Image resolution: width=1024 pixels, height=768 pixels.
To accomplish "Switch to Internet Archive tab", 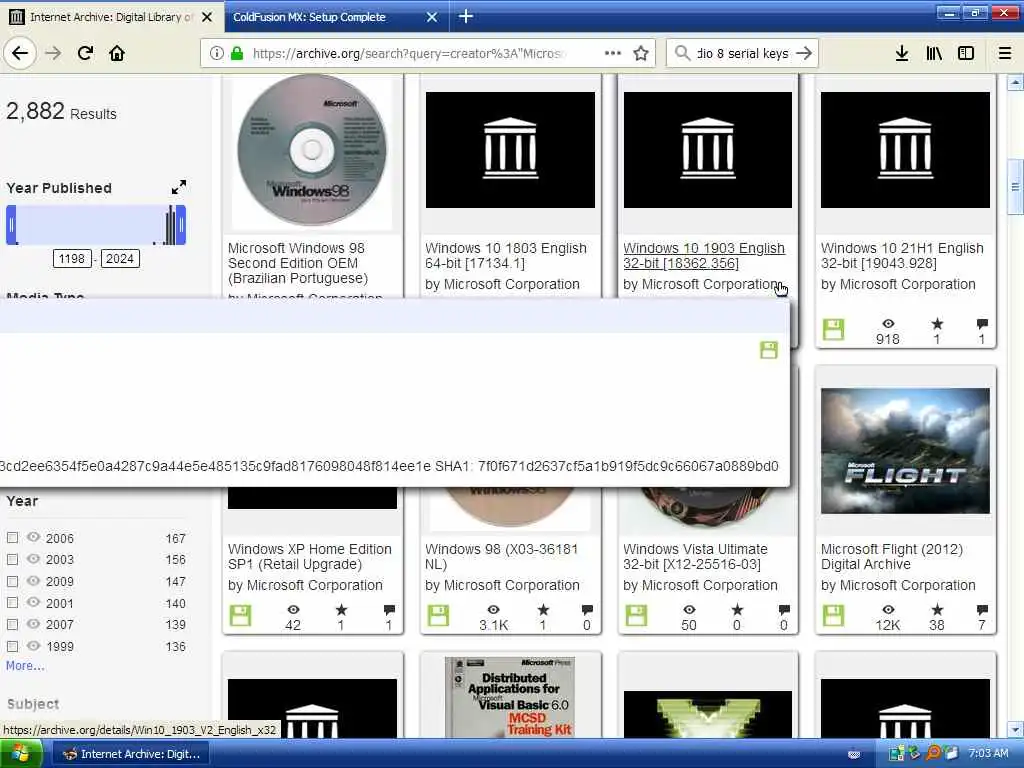I will coord(111,17).
